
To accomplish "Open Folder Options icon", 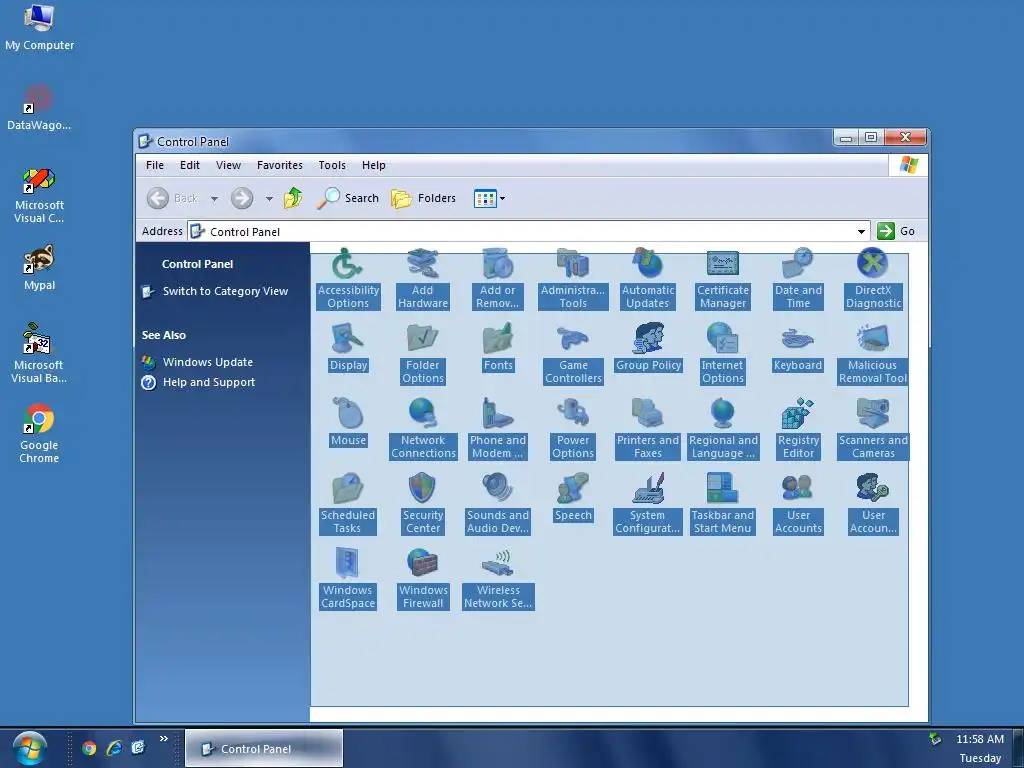I will tap(423, 355).
